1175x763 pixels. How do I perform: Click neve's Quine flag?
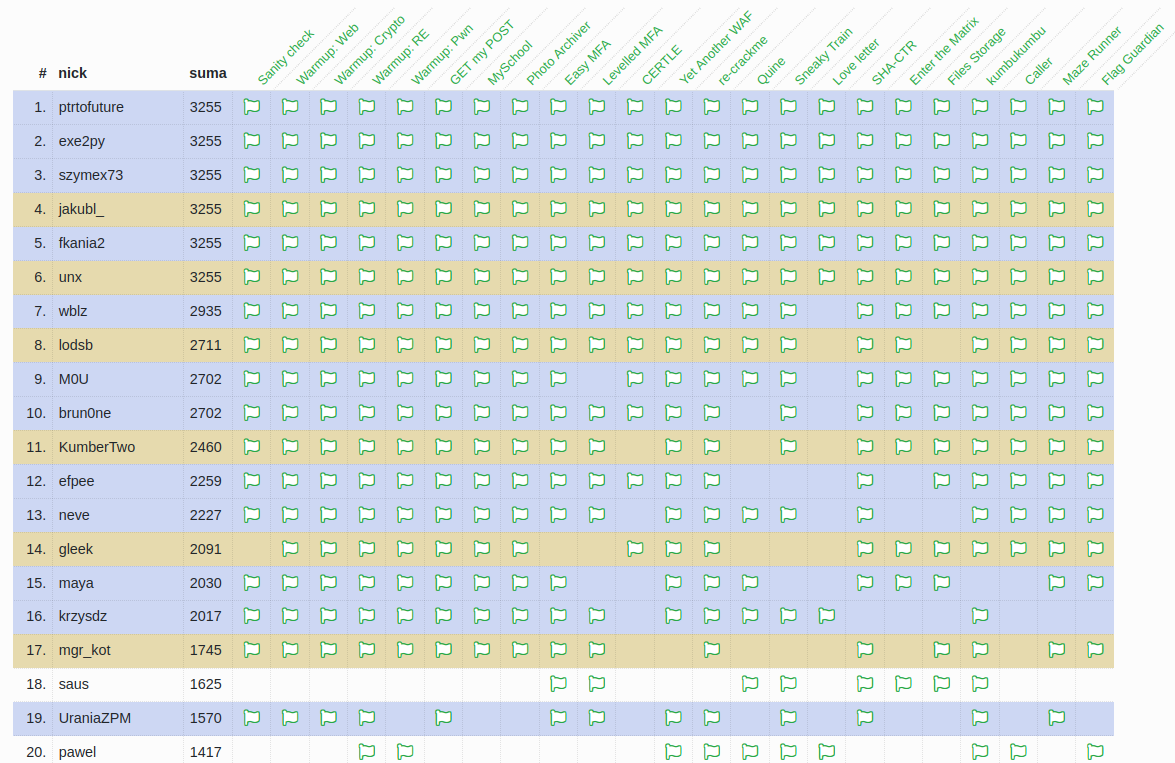[x=750, y=515]
